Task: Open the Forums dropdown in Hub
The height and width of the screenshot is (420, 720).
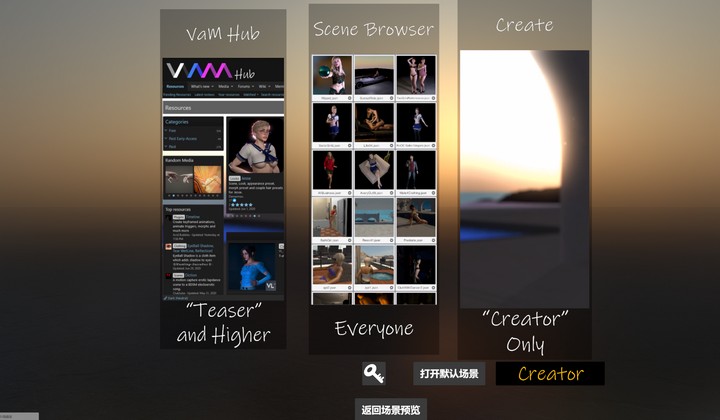Action: pos(246,86)
